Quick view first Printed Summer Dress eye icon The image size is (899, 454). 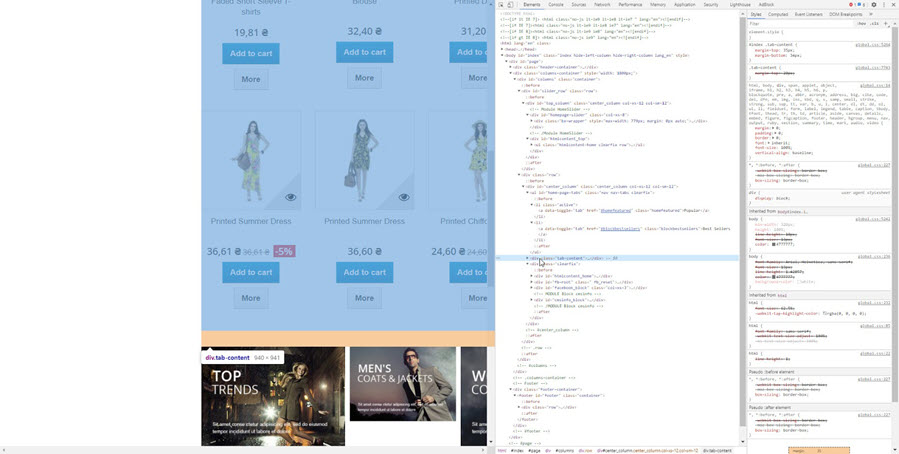(x=291, y=197)
